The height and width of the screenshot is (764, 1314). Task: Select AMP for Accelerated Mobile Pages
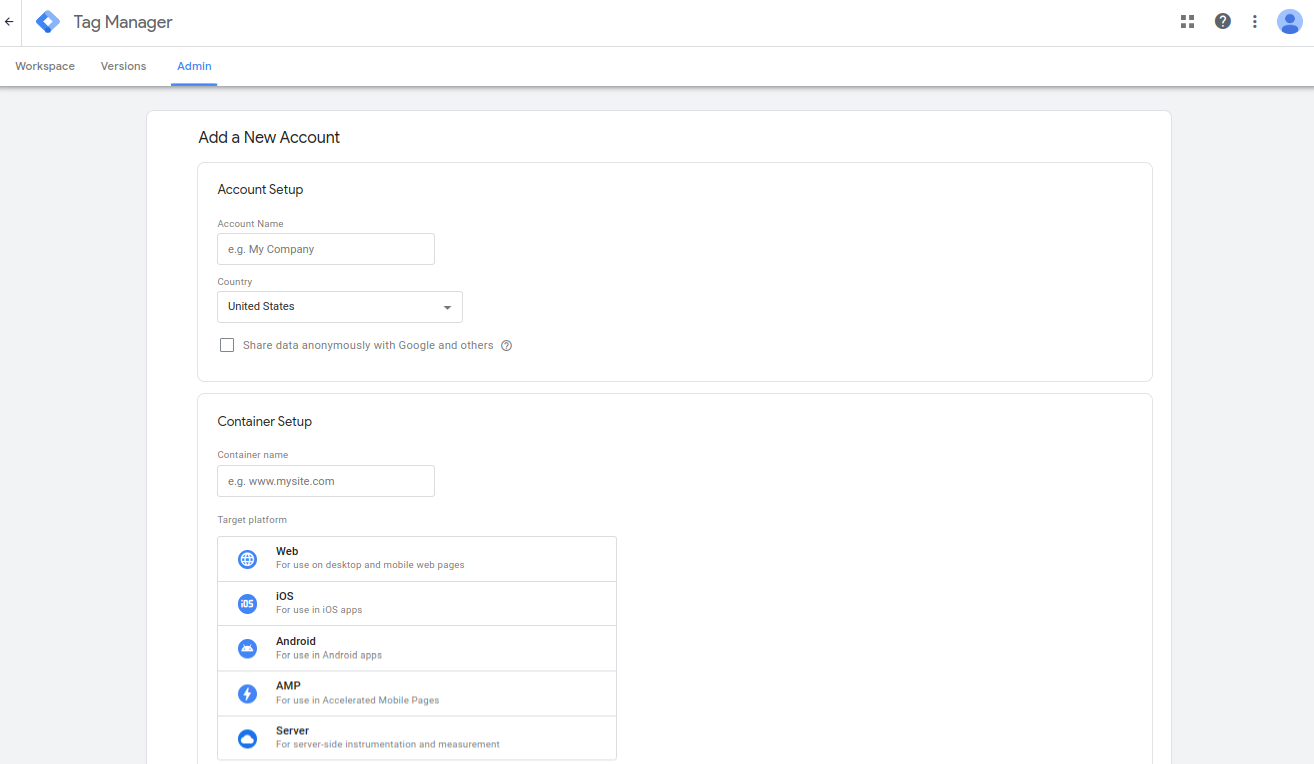point(417,692)
